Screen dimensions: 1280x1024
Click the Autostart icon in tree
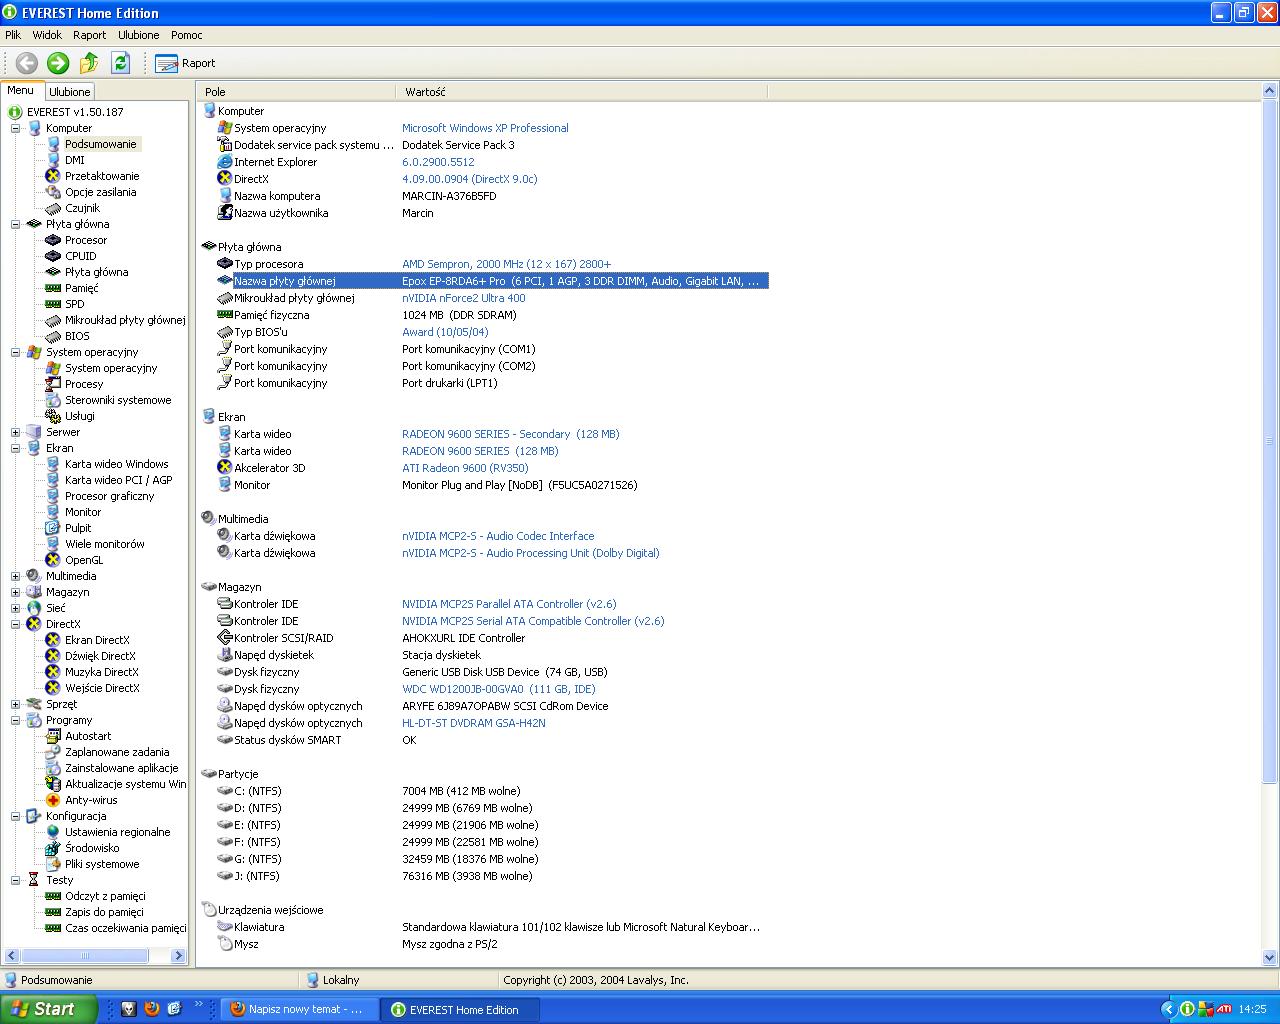coord(53,736)
